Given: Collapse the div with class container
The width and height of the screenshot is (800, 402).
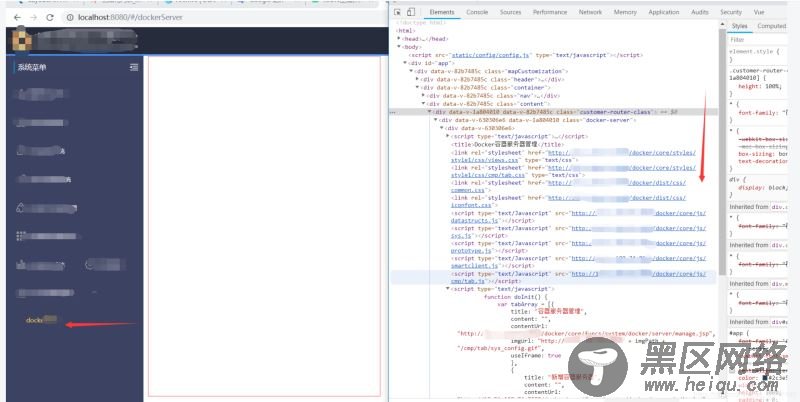Looking at the screenshot, I should point(417,88).
